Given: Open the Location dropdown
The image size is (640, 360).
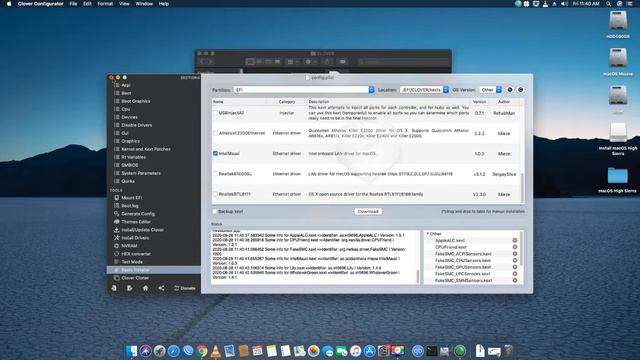Looking at the screenshot, I should click(x=424, y=90).
